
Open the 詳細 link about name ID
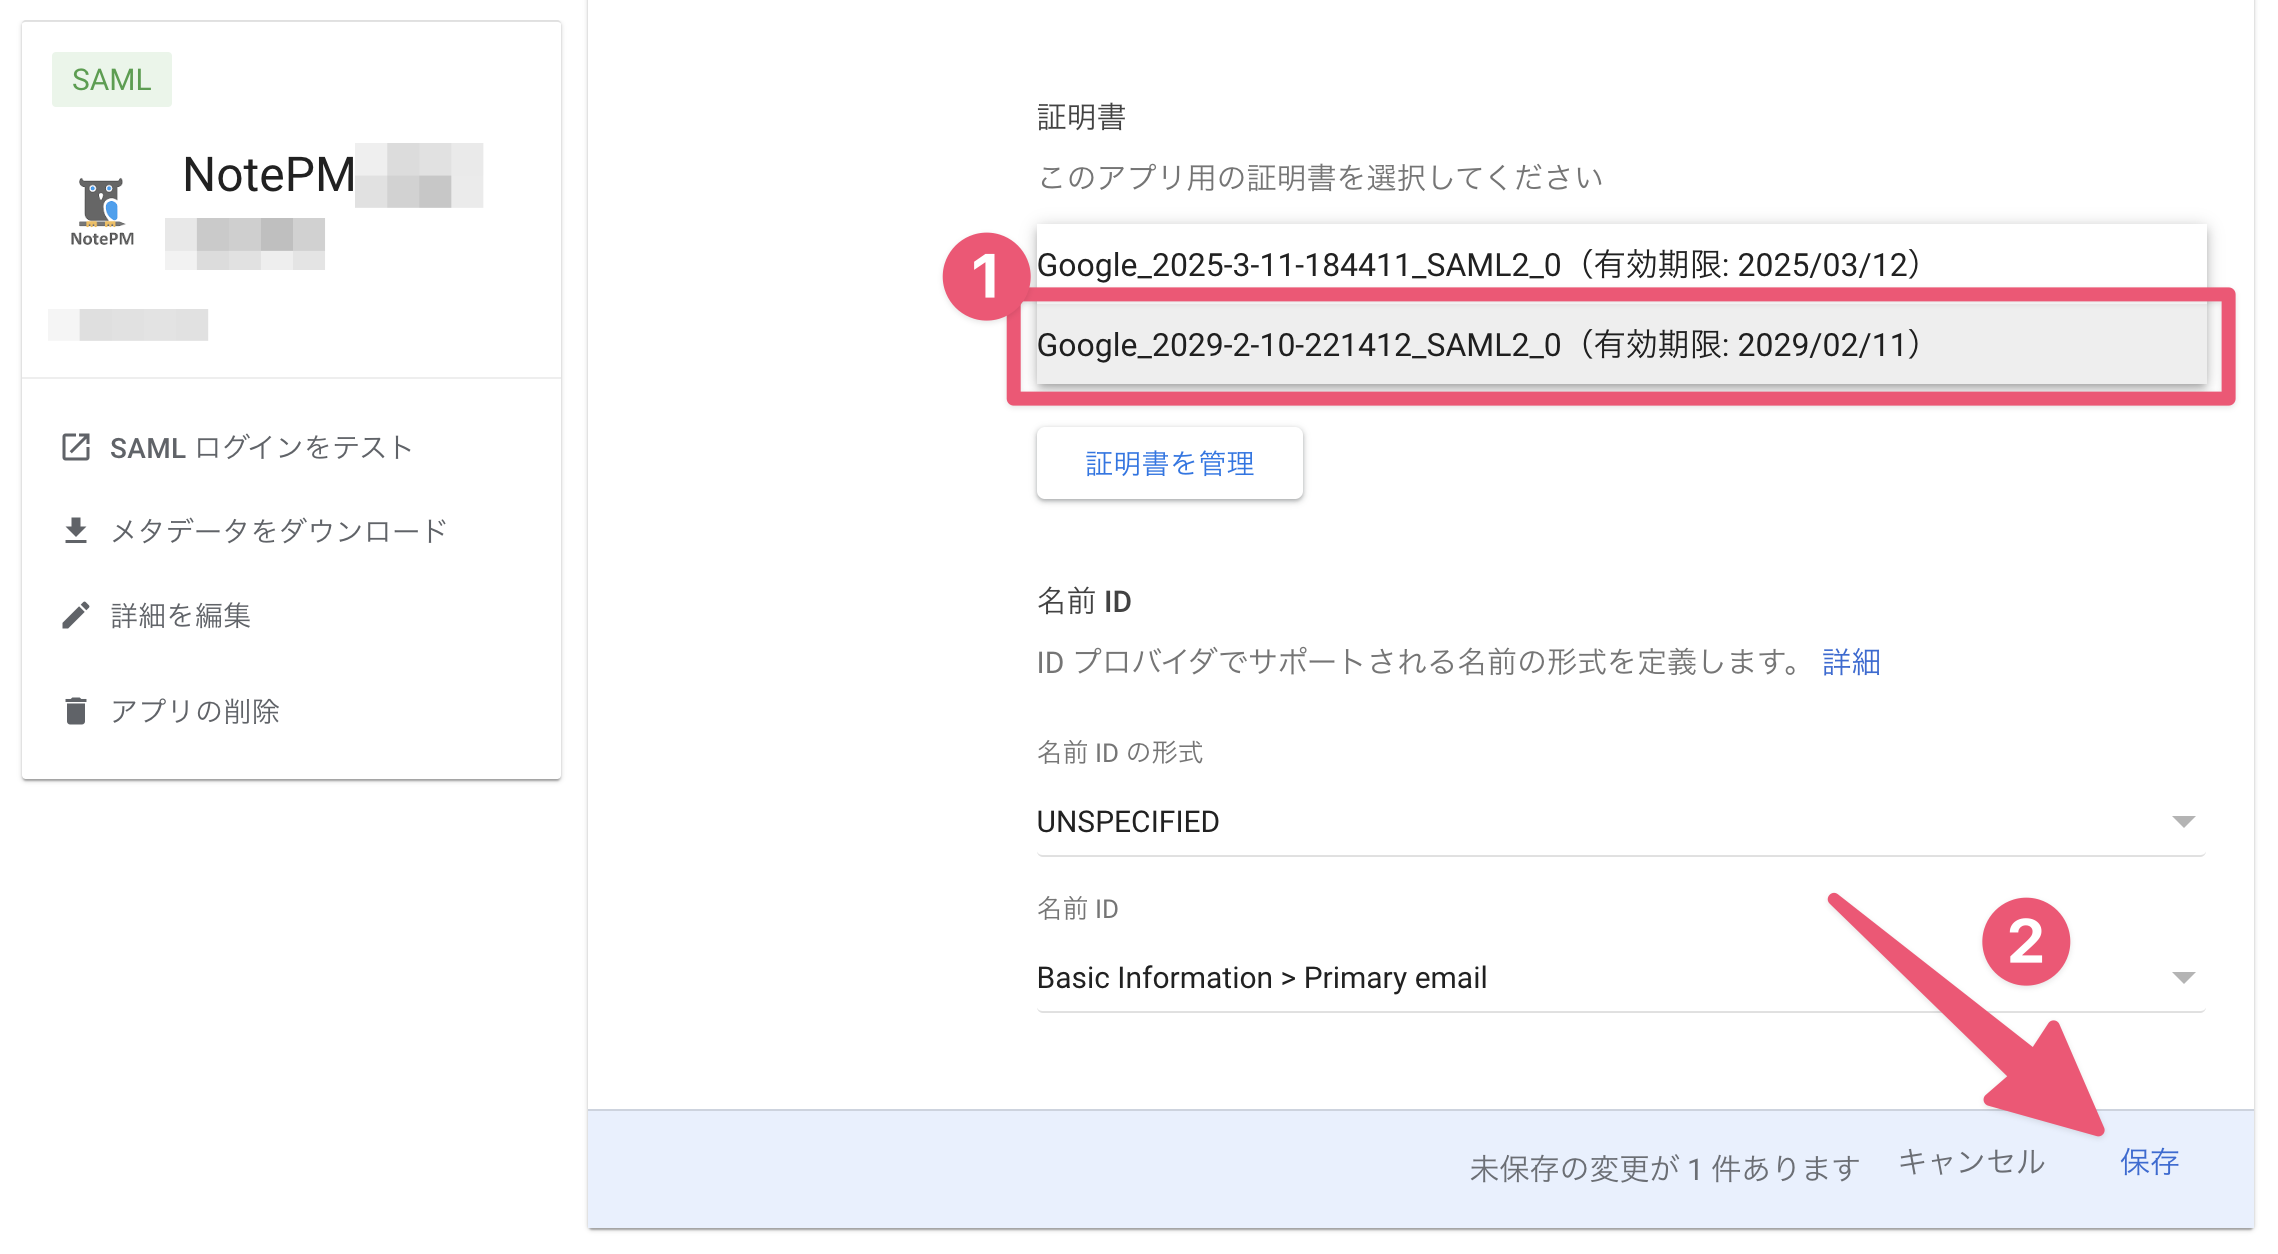point(1851,662)
